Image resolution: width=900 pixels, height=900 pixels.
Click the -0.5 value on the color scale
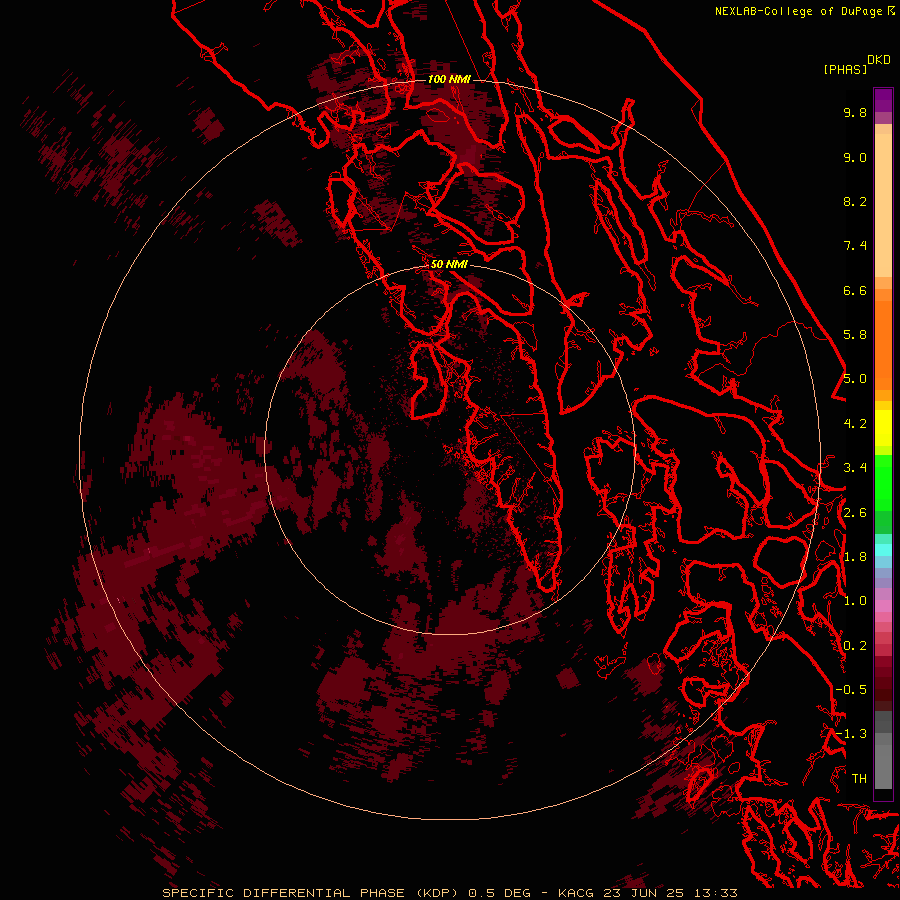click(851, 690)
